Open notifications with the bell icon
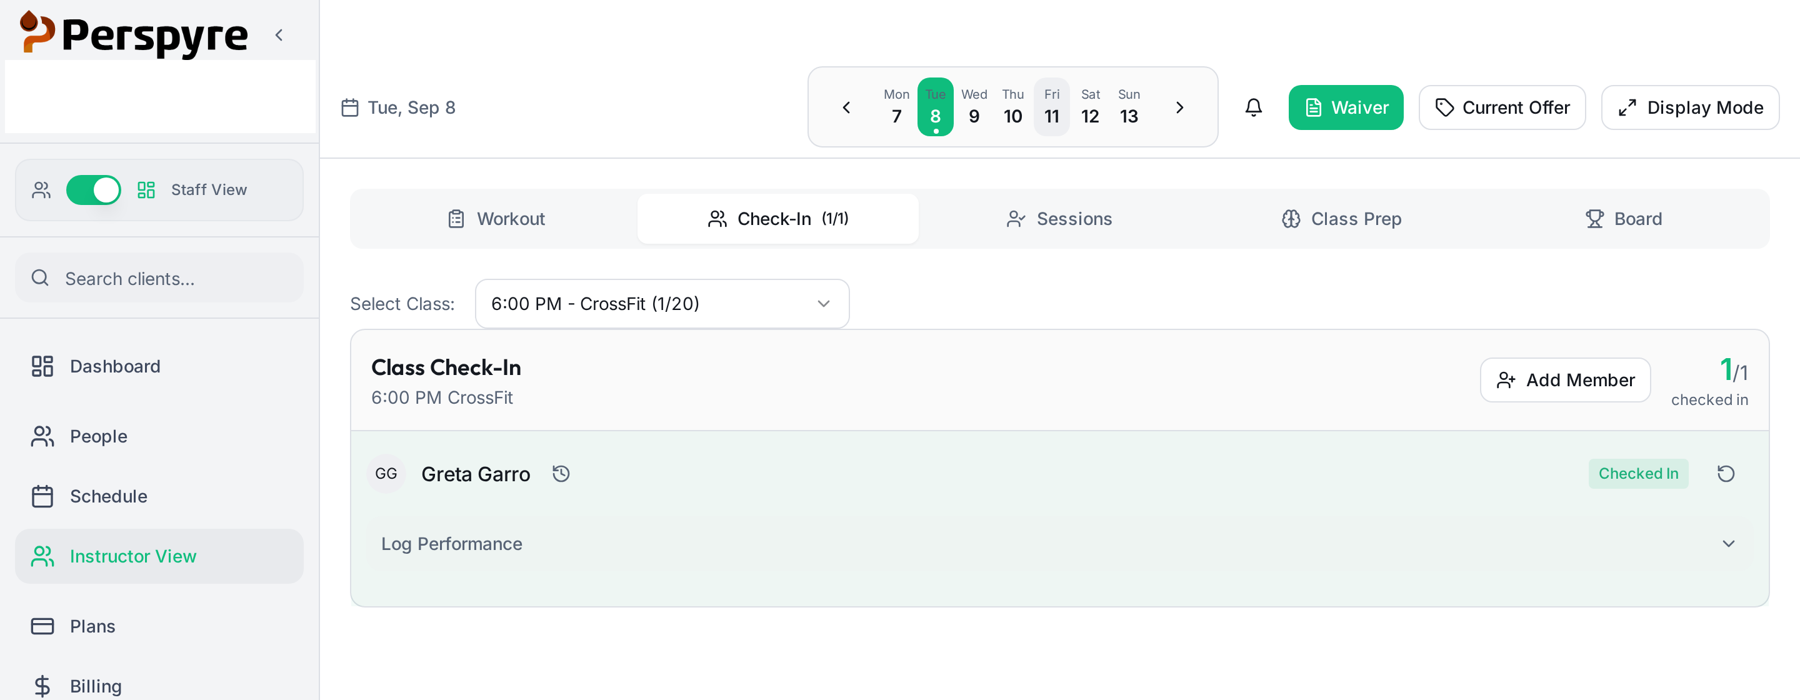This screenshot has width=1800, height=700. [x=1253, y=107]
